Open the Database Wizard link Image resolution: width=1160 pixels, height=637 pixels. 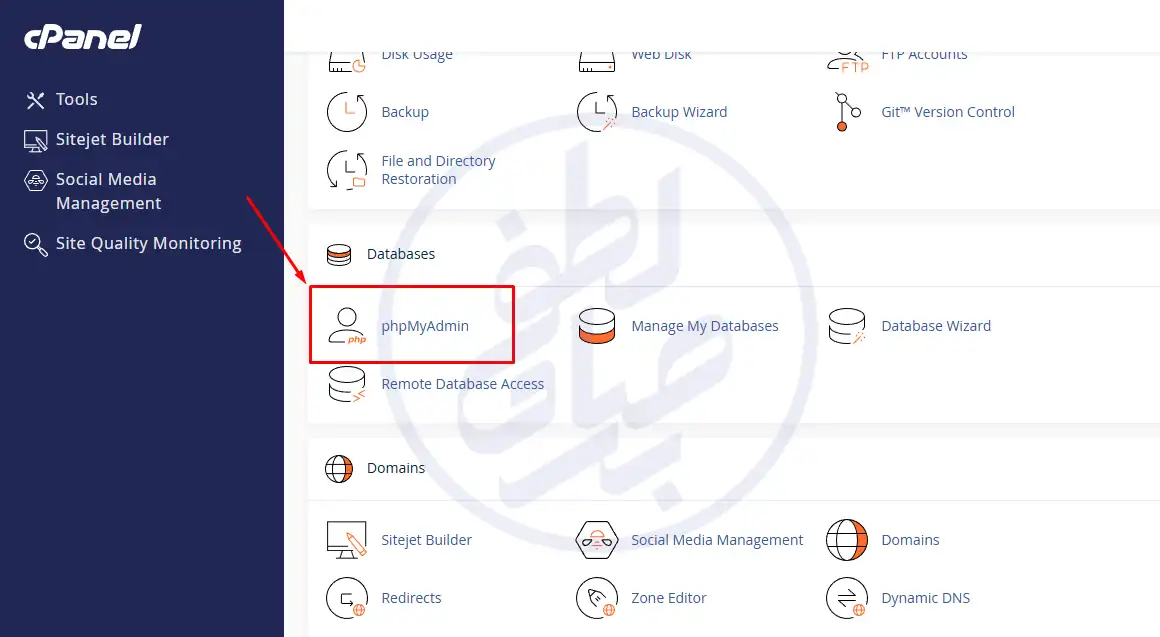pyautogui.click(x=936, y=326)
